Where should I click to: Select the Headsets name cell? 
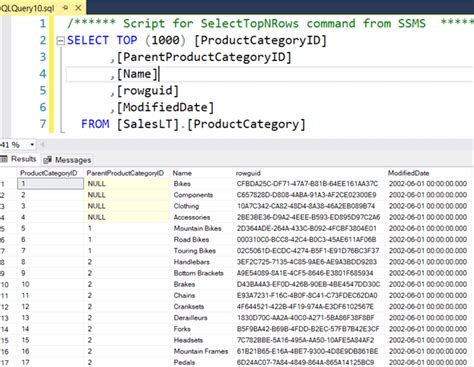(x=188, y=340)
